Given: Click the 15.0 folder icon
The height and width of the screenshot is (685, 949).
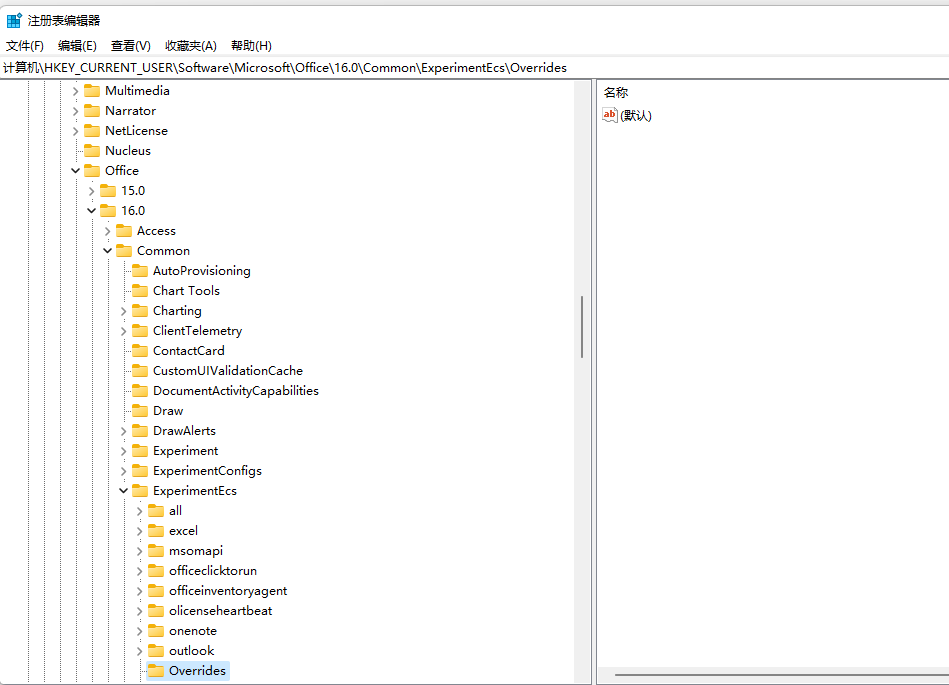Looking at the screenshot, I should (108, 191).
